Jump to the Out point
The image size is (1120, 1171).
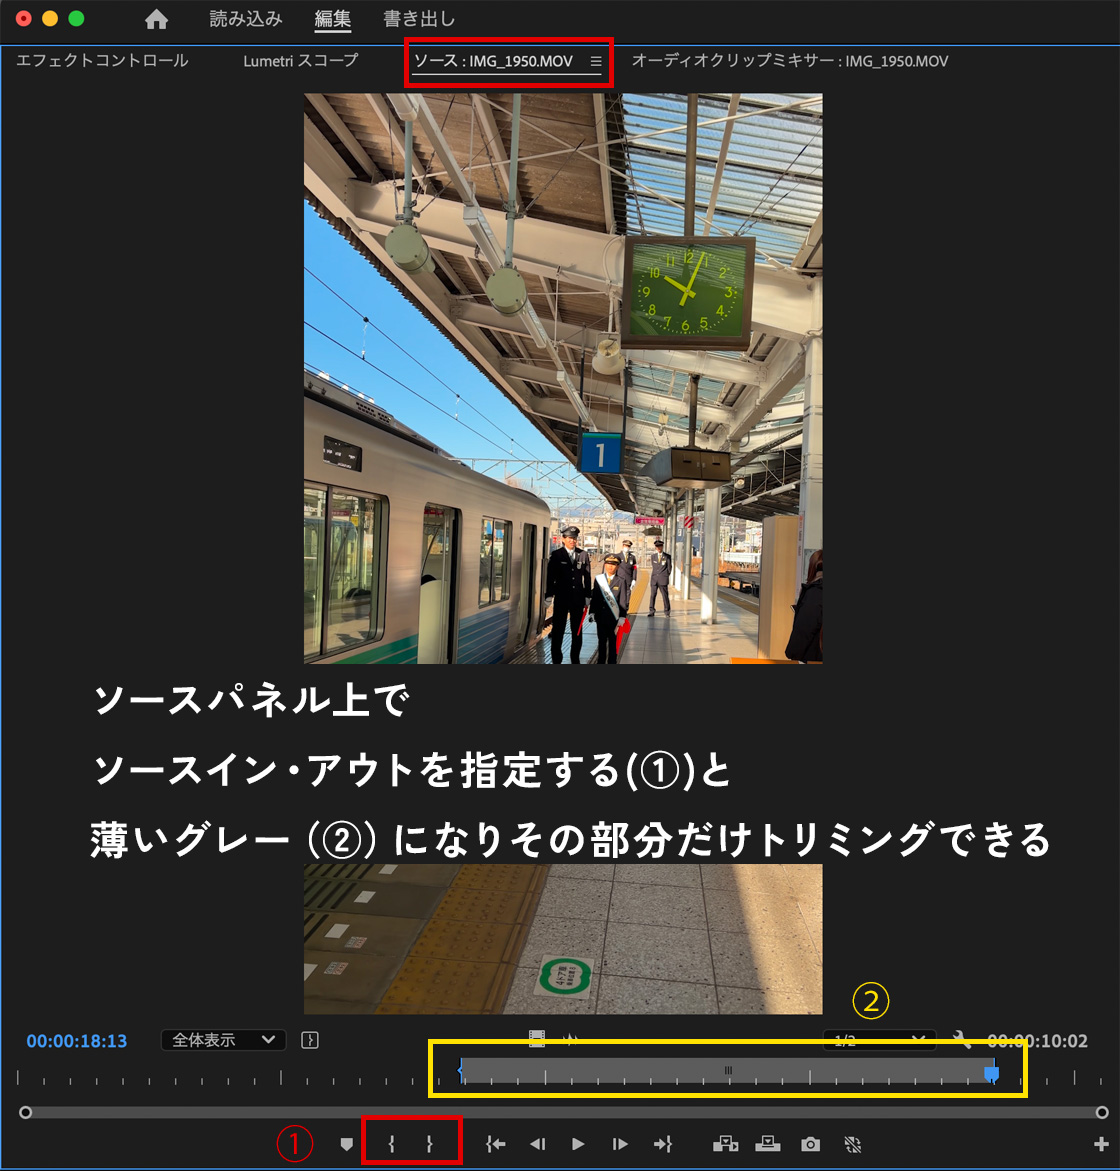tap(662, 1144)
